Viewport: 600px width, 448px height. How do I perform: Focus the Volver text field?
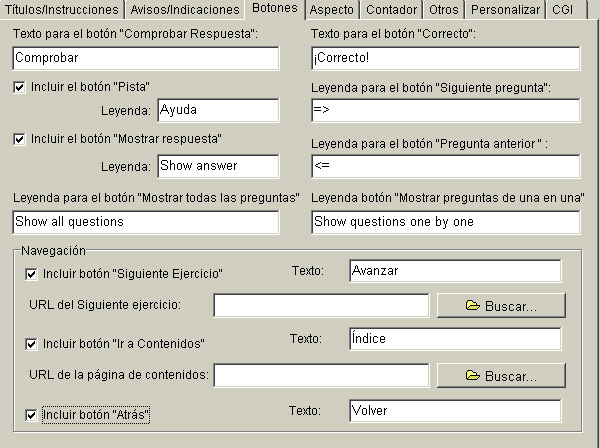click(x=454, y=411)
